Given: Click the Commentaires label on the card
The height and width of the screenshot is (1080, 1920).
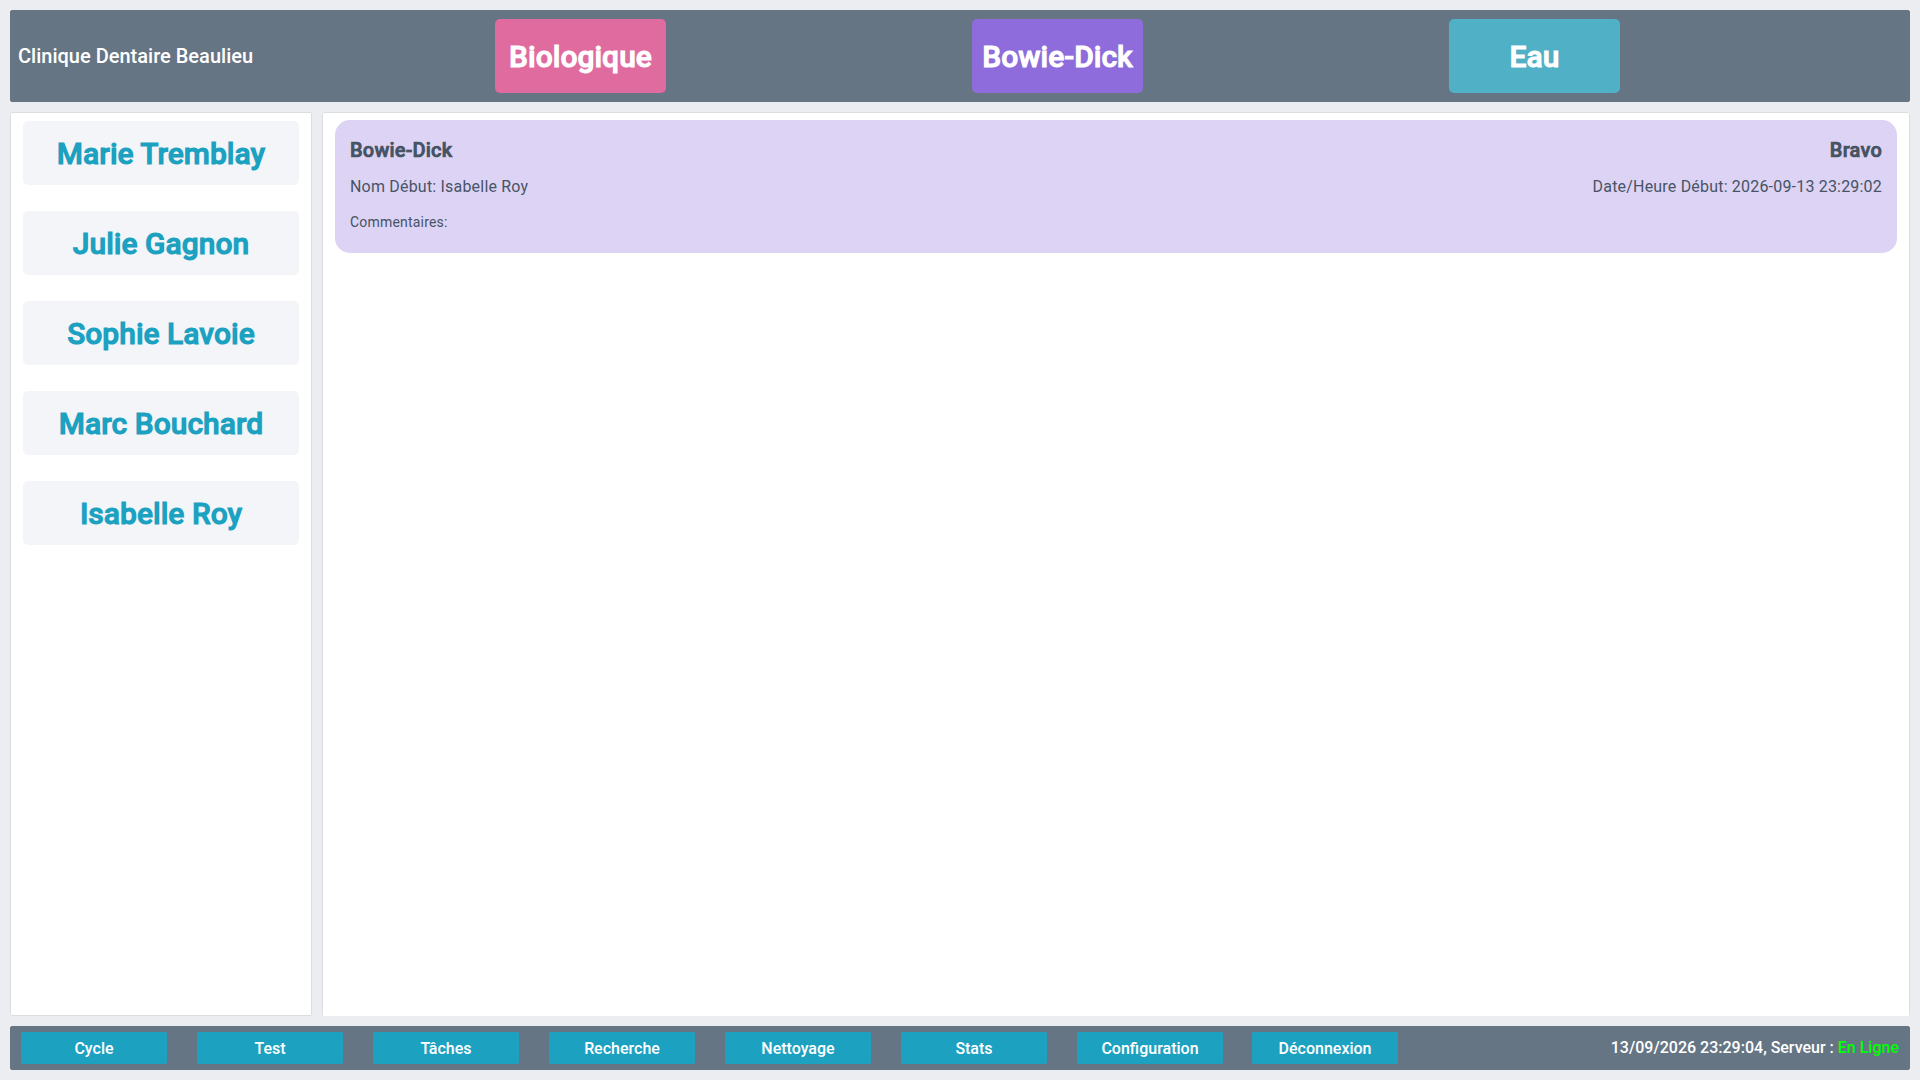Looking at the screenshot, I should point(398,222).
